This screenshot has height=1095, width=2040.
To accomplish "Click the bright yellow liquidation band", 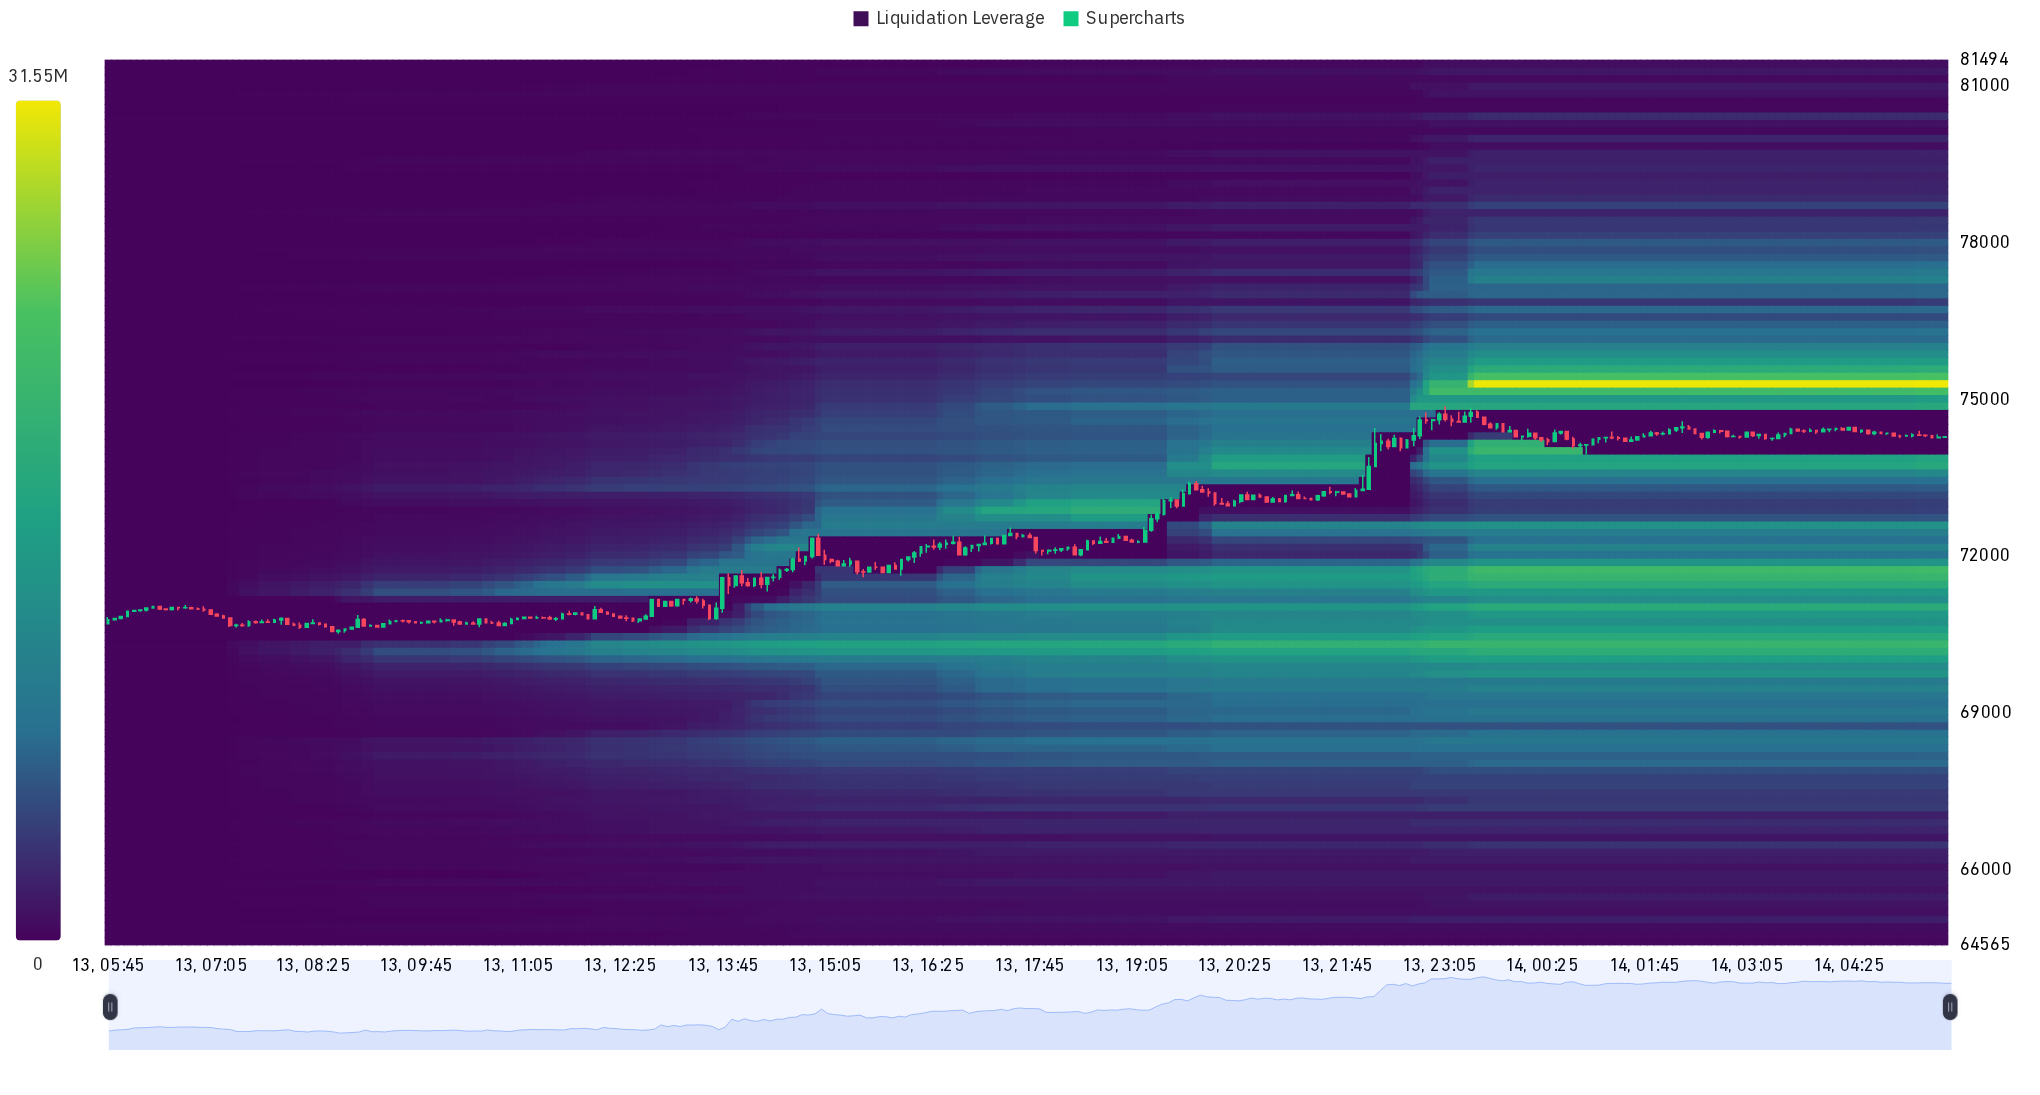I will coord(1700,383).
